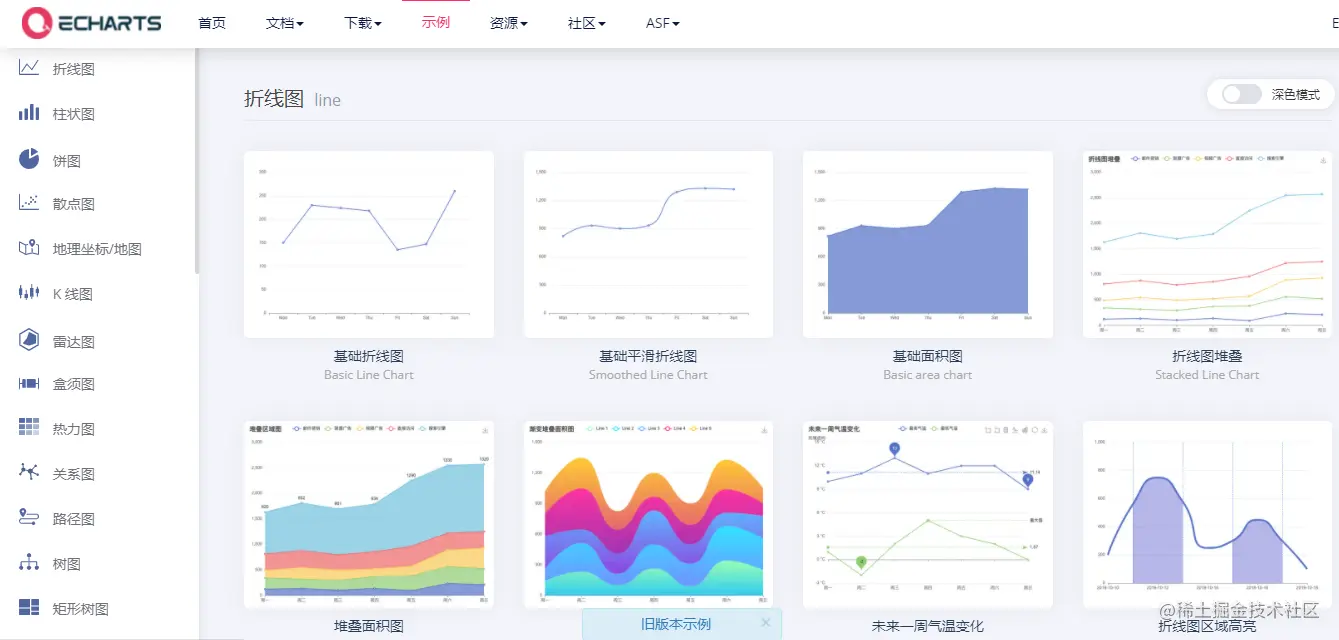Expand the 下载 dropdown menu
The height and width of the screenshot is (640, 1339).
click(x=363, y=23)
